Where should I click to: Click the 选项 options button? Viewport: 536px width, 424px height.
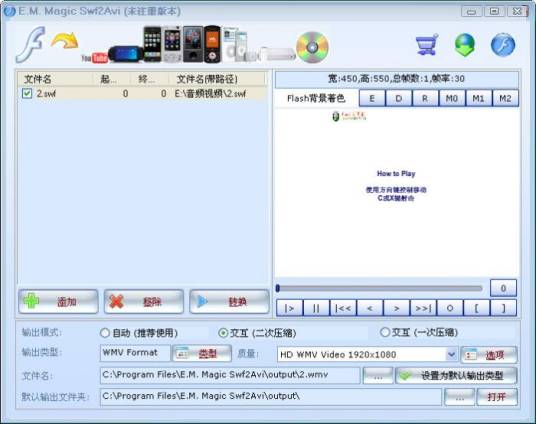pos(489,355)
